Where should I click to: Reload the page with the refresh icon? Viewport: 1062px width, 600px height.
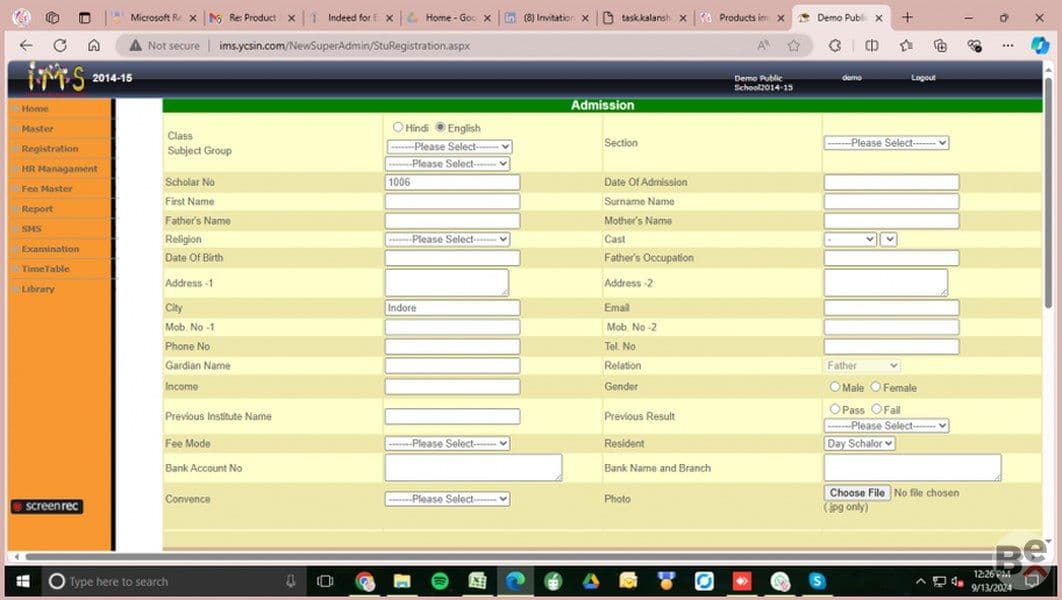tap(60, 45)
